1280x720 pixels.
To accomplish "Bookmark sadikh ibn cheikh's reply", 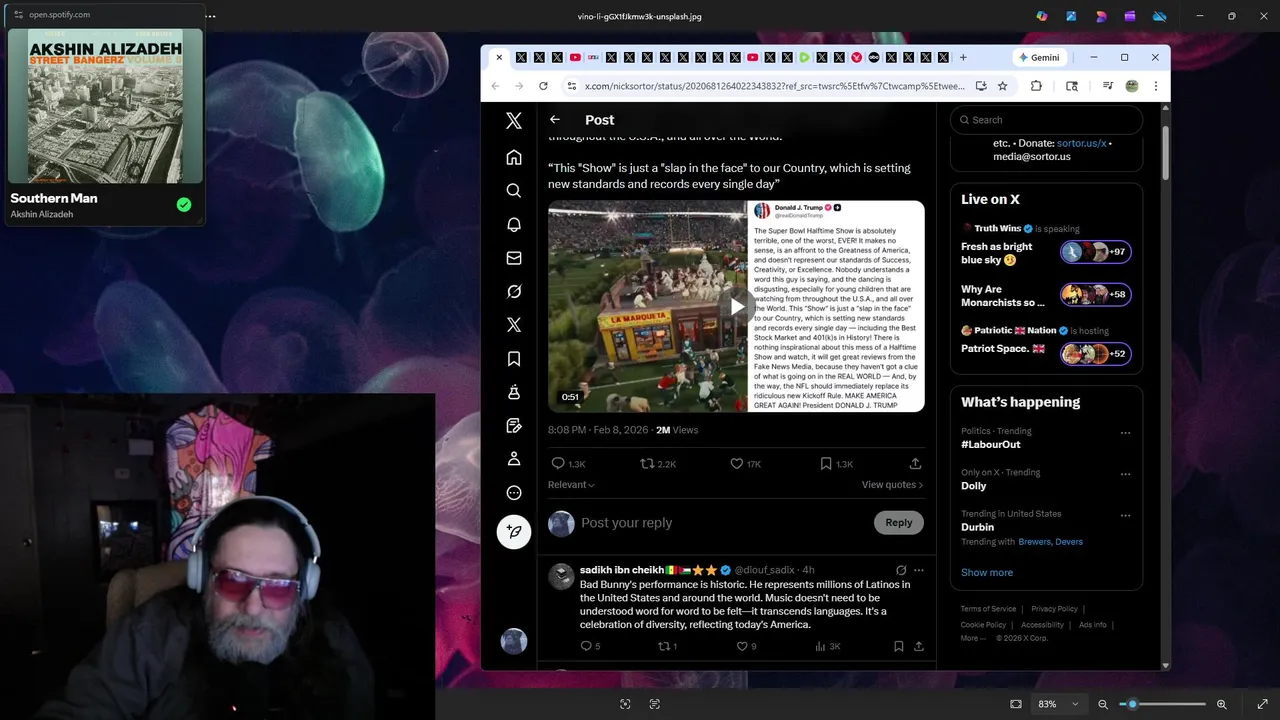I will pyautogui.click(x=898, y=646).
